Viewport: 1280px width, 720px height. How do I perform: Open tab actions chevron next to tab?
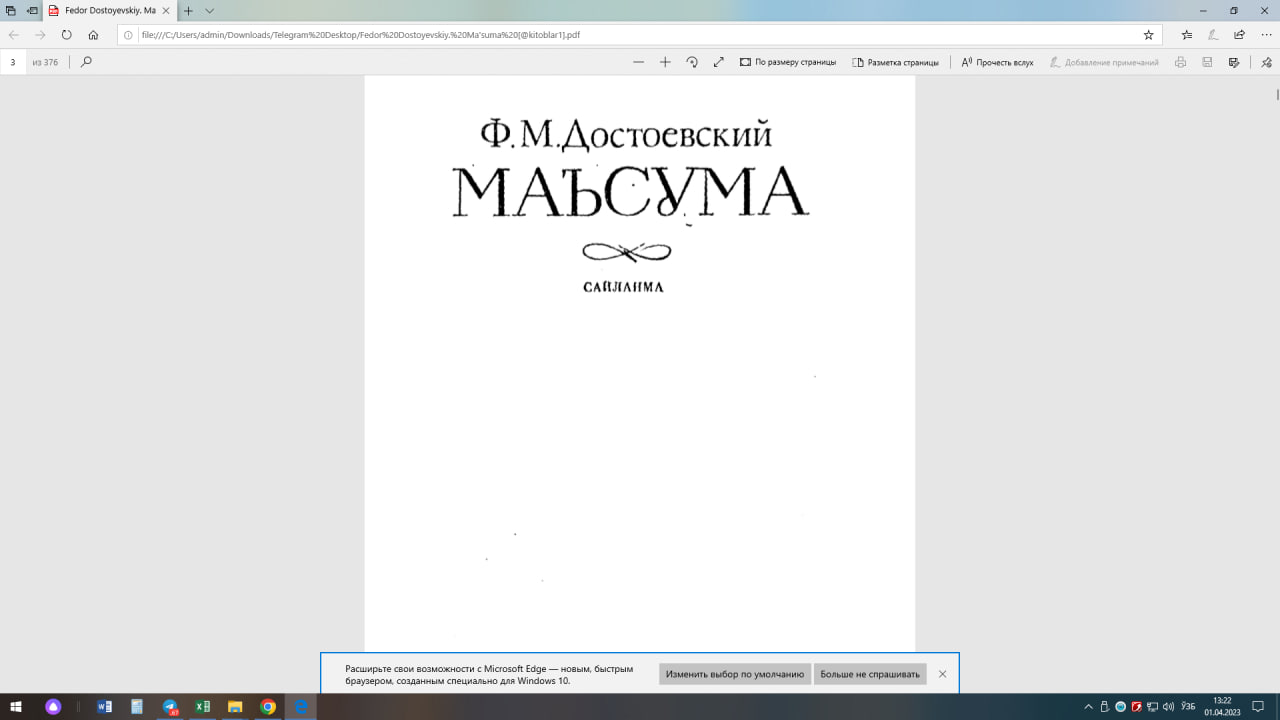tap(207, 13)
